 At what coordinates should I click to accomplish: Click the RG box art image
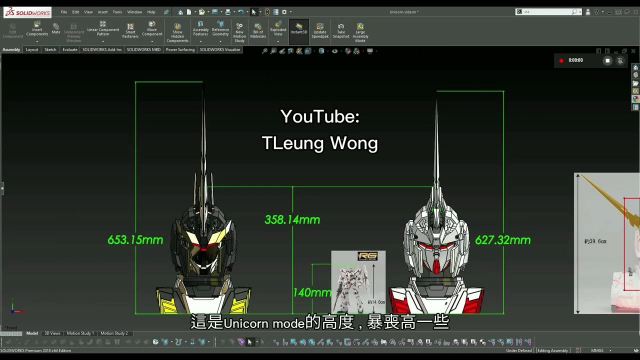coord(358,282)
